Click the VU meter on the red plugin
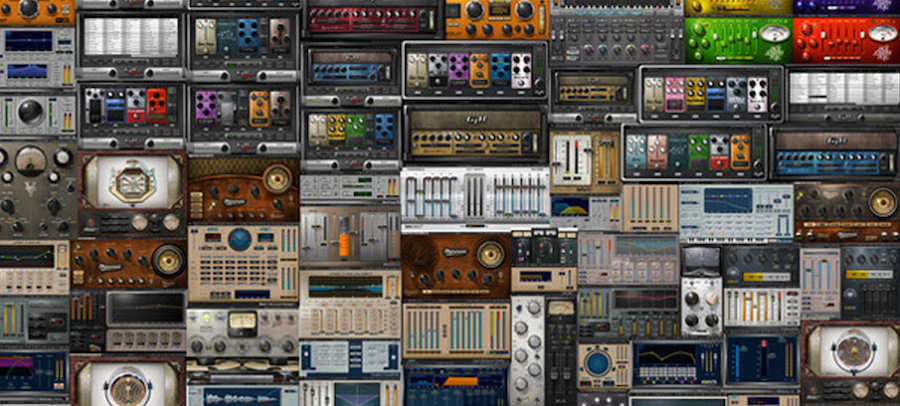This screenshot has height=406, width=900. [x=882, y=33]
